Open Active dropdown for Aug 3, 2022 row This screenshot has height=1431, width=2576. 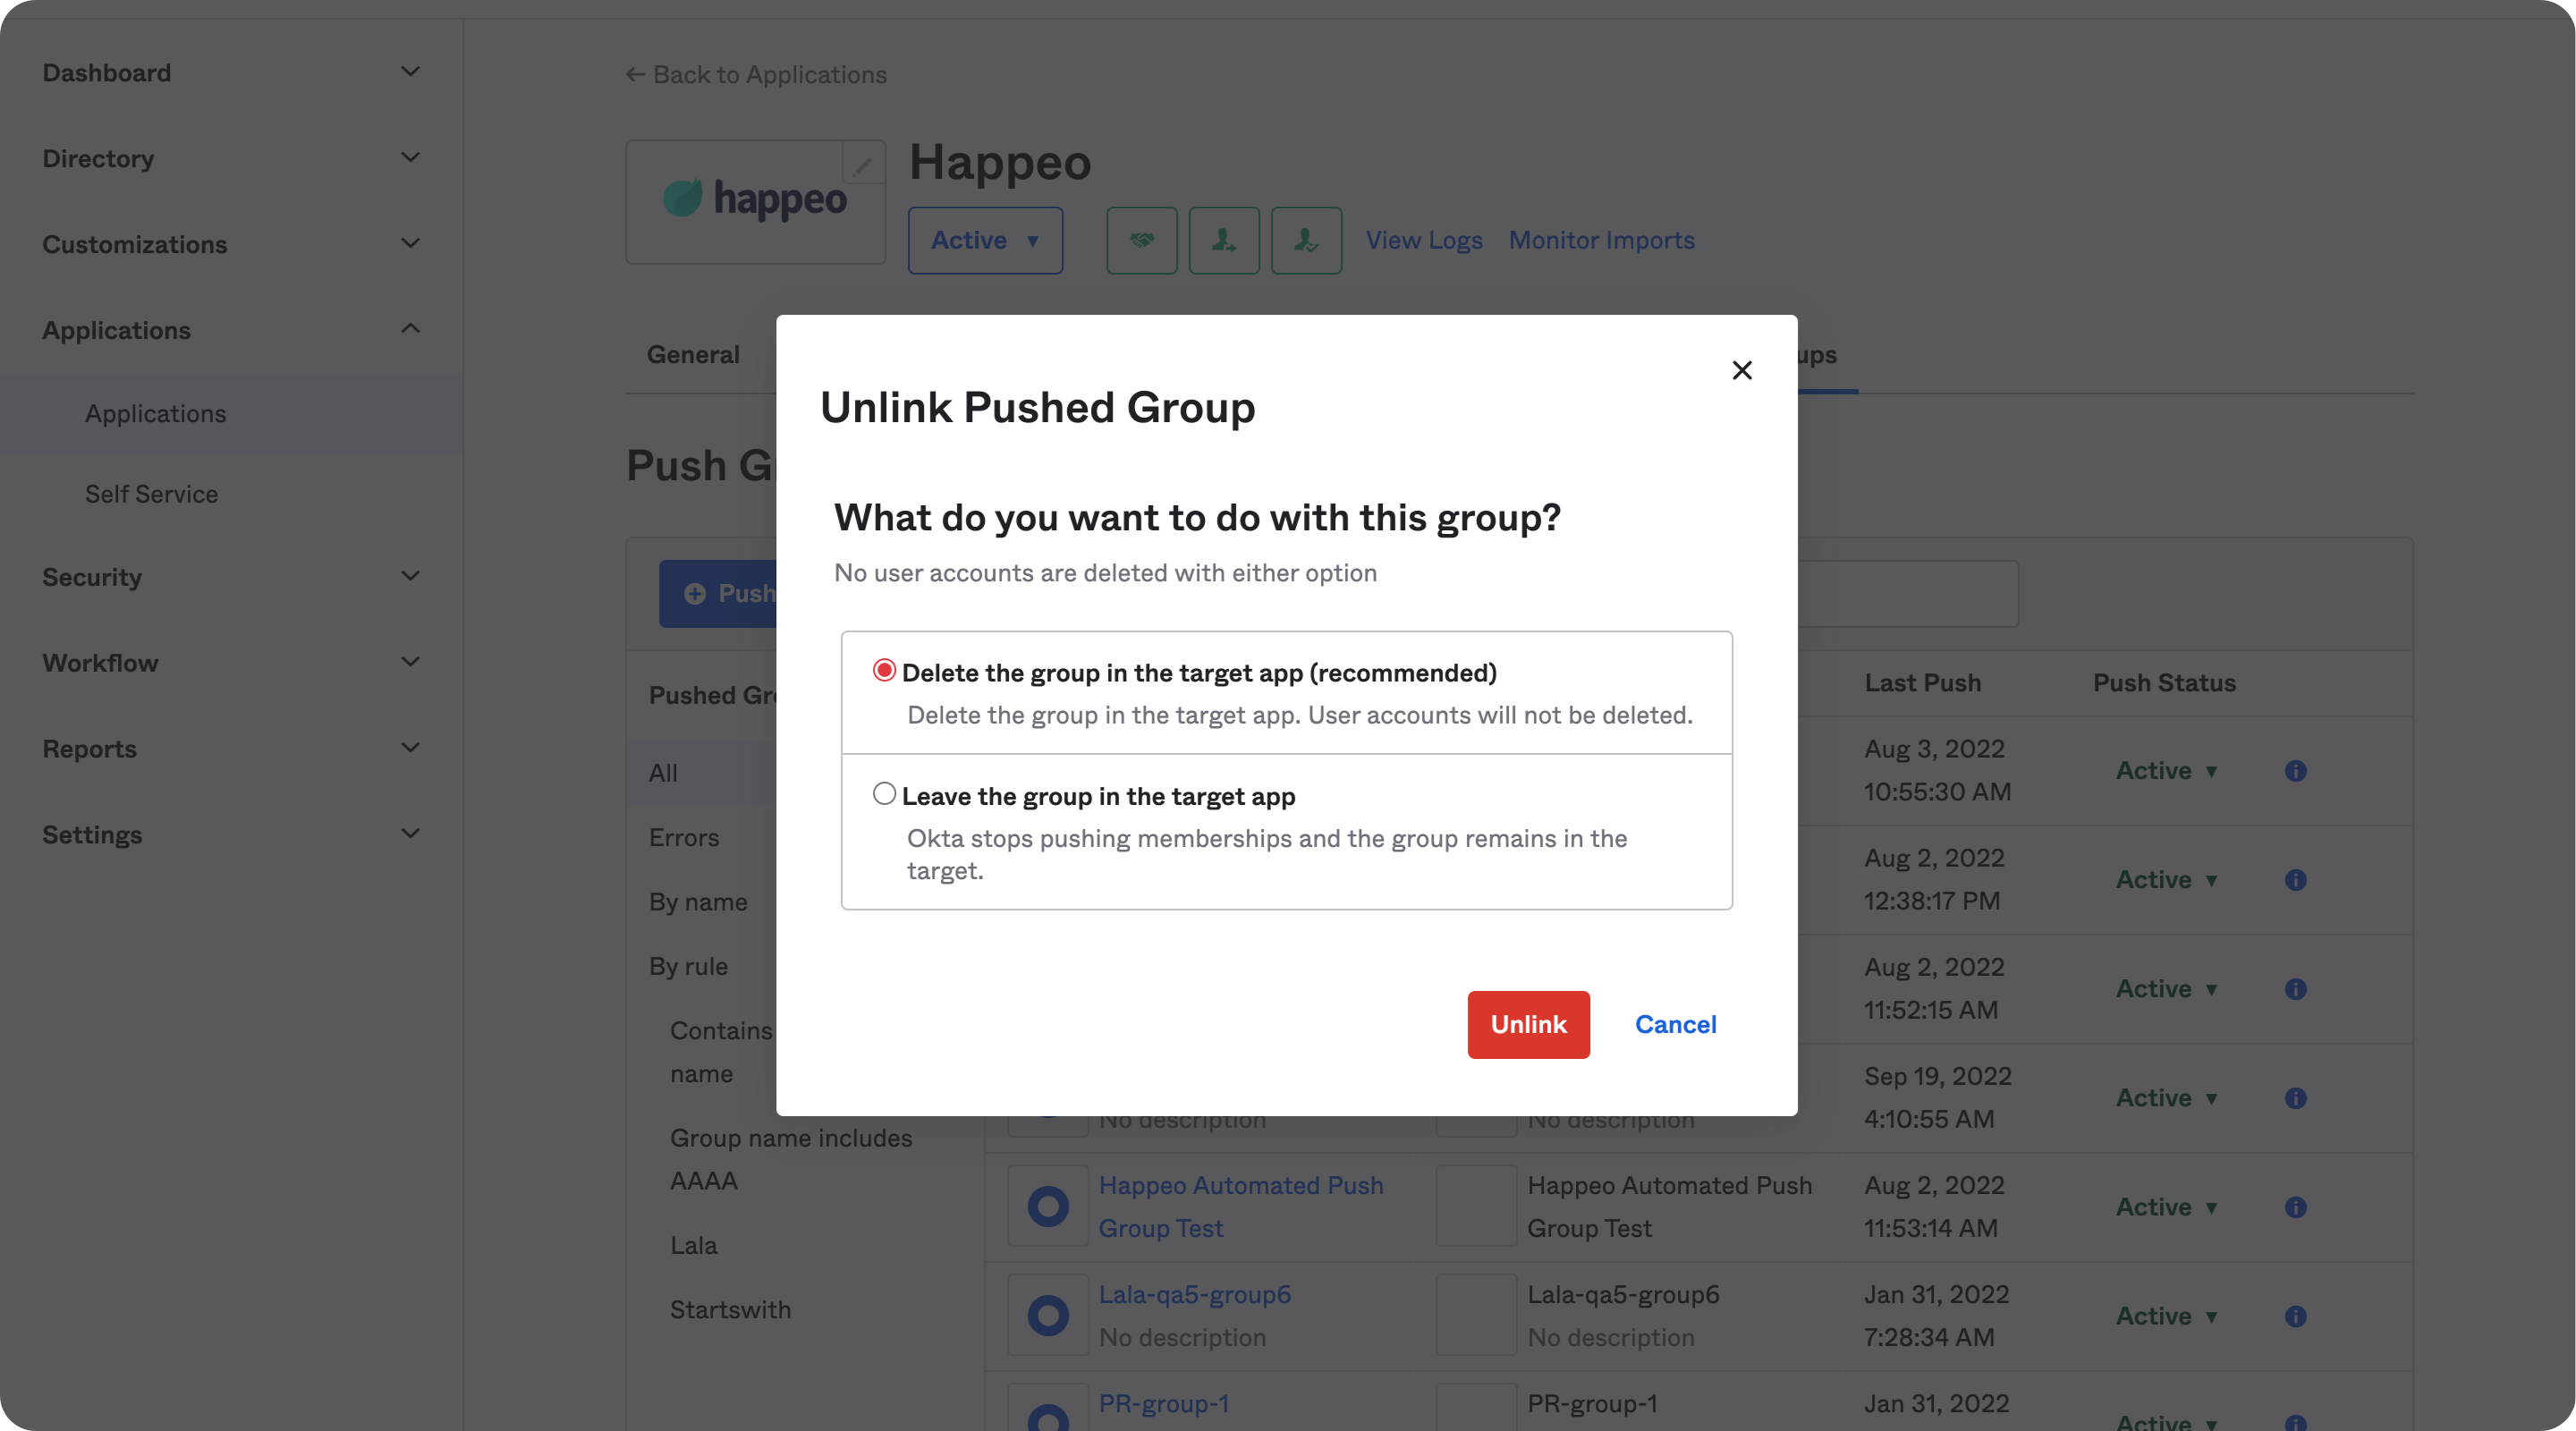tap(2167, 771)
